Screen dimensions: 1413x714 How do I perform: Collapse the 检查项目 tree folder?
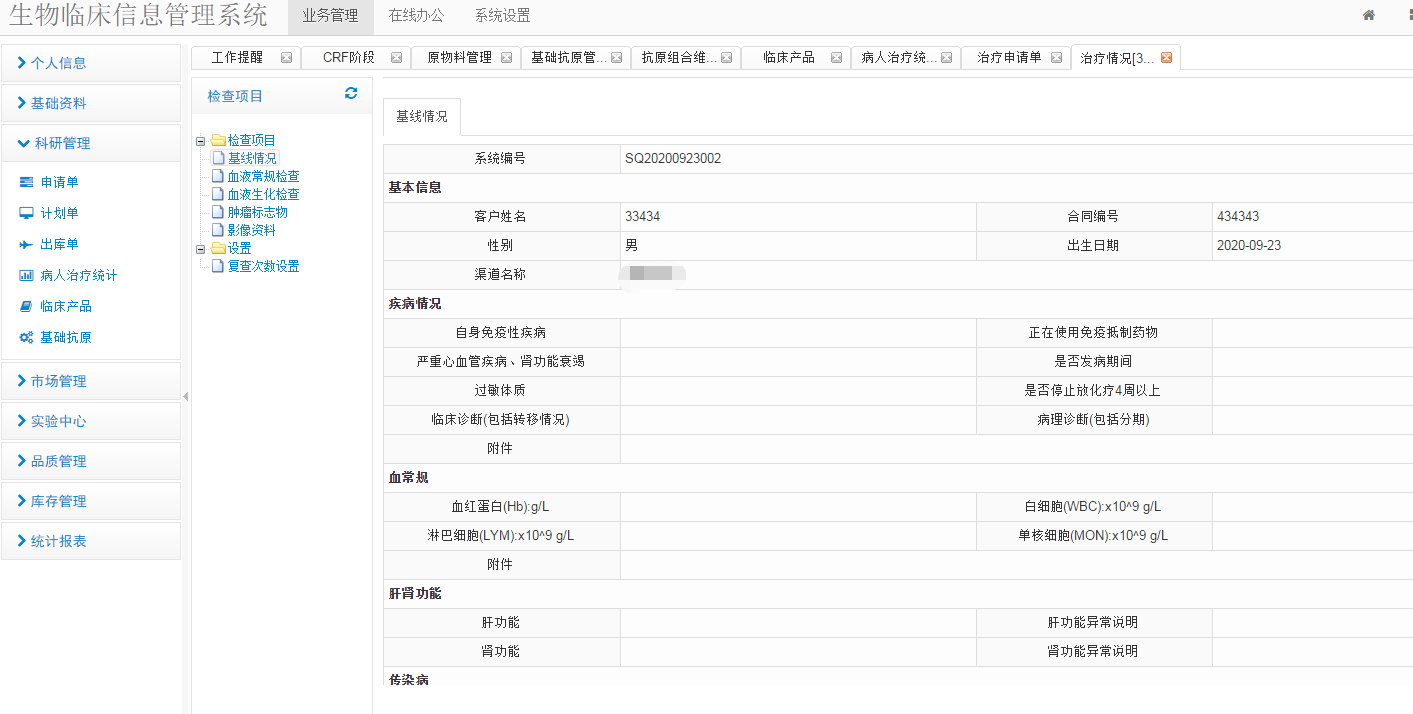[x=200, y=141]
